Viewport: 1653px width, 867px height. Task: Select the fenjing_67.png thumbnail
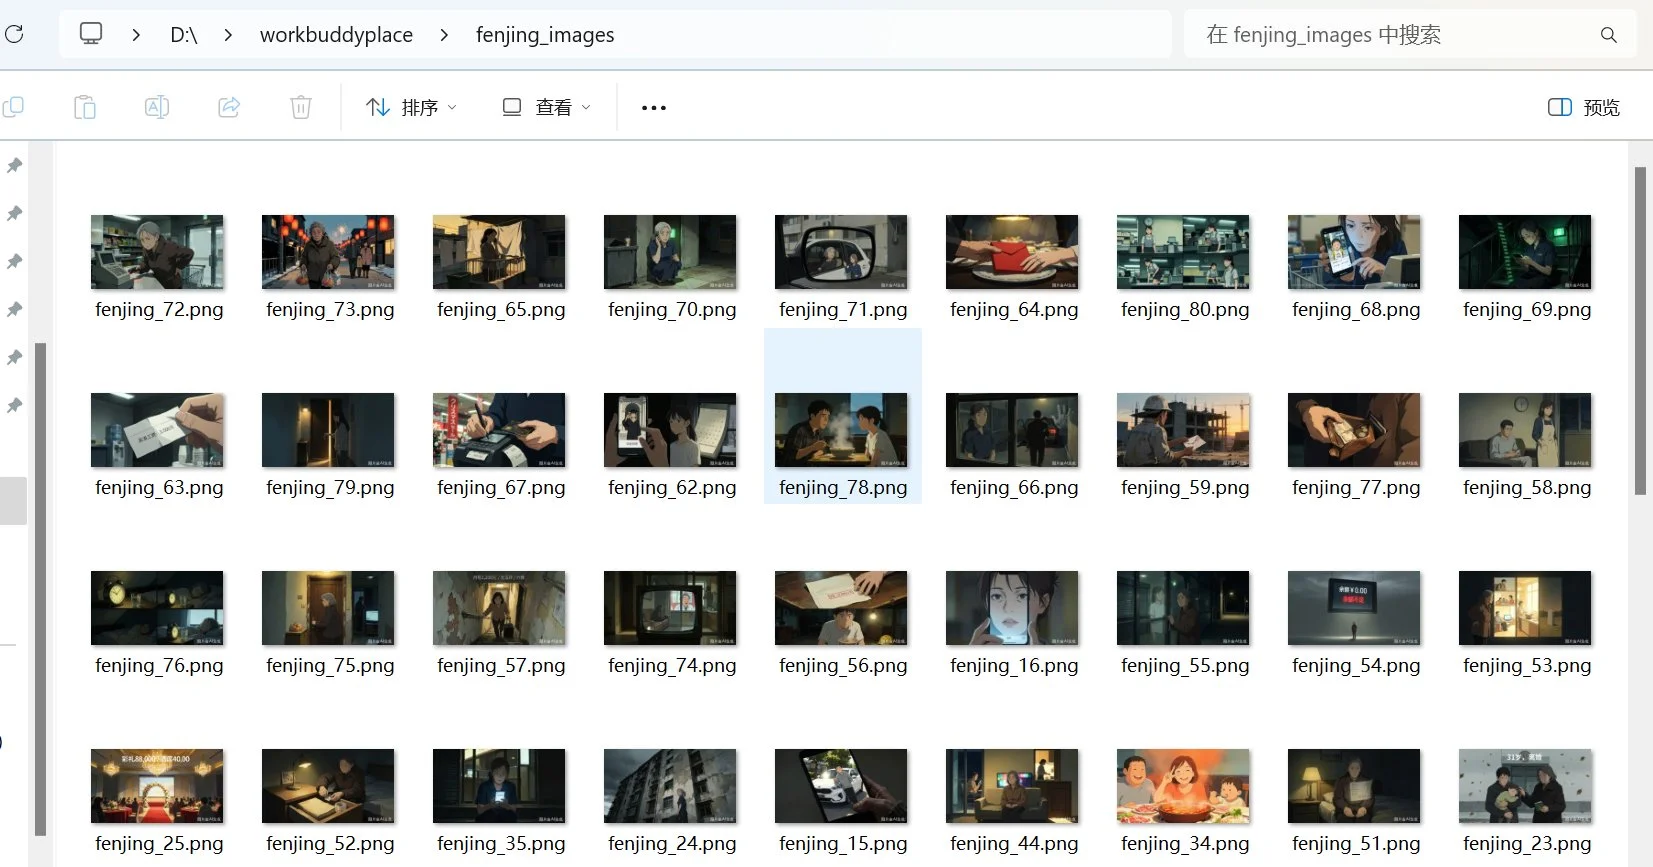point(500,430)
